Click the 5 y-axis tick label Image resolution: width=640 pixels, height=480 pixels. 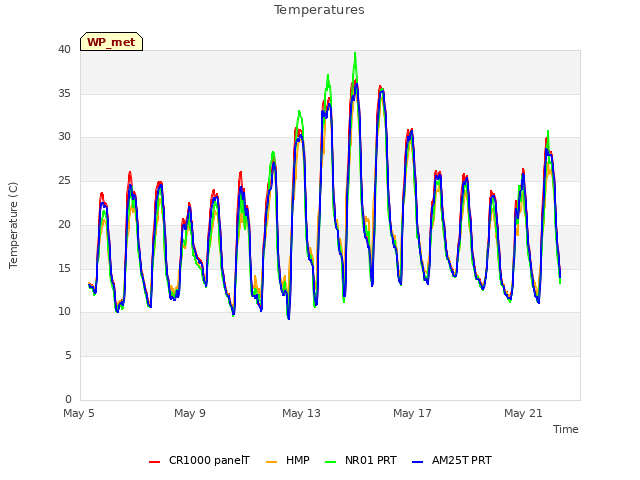click(68, 356)
